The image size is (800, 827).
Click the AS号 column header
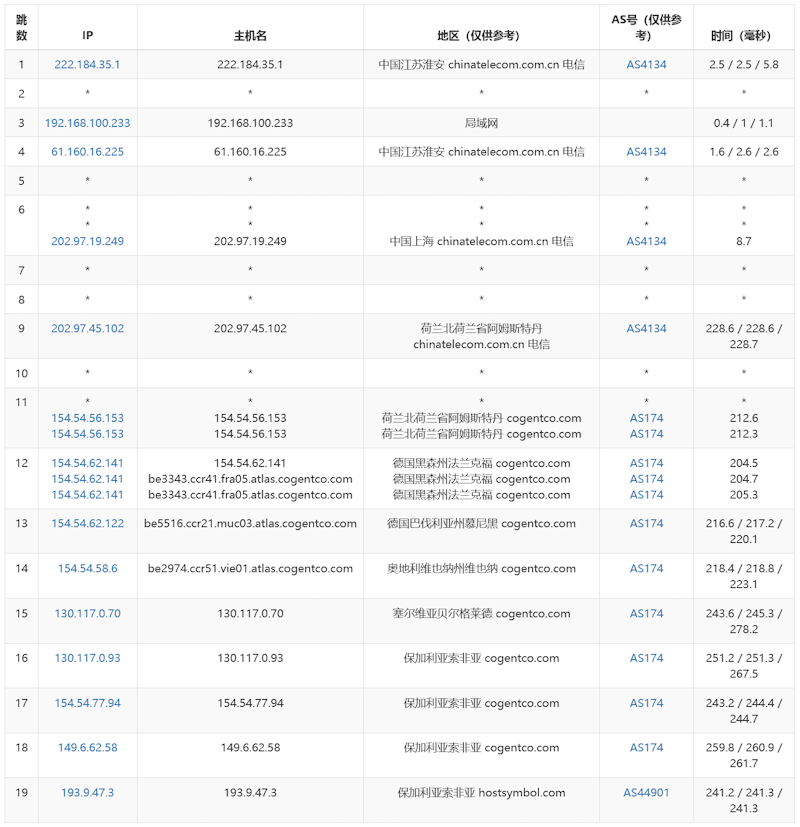646,27
